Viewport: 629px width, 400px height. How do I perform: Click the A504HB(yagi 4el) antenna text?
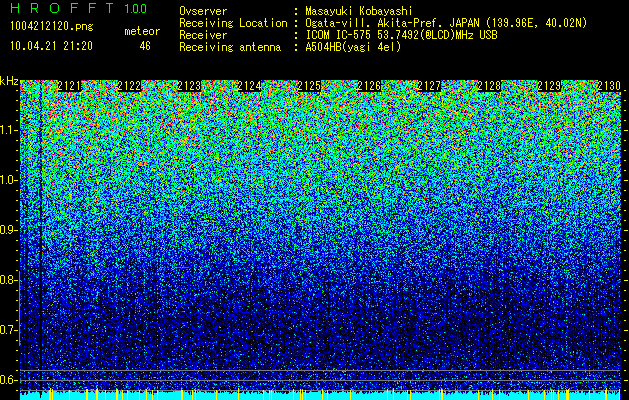tap(353, 47)
